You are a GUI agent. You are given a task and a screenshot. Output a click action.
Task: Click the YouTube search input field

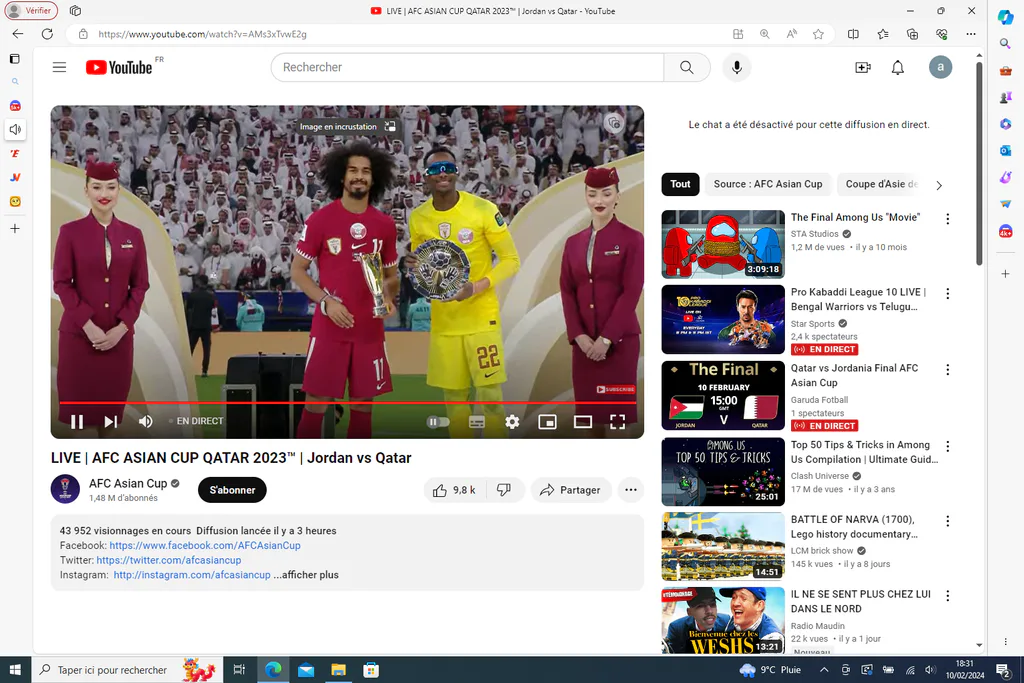[x=468, y=67]
